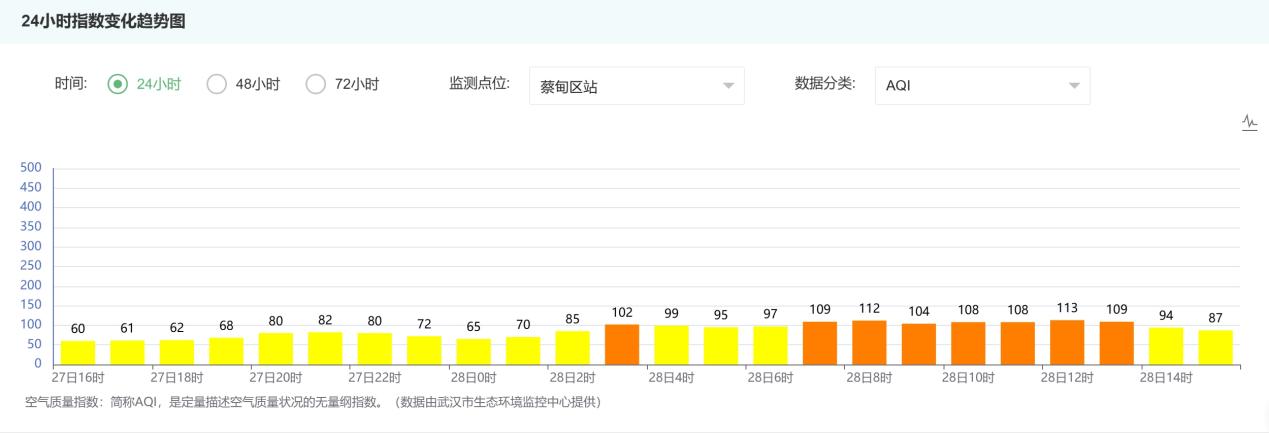Click the yellow bar with value 65

[474, 352]
